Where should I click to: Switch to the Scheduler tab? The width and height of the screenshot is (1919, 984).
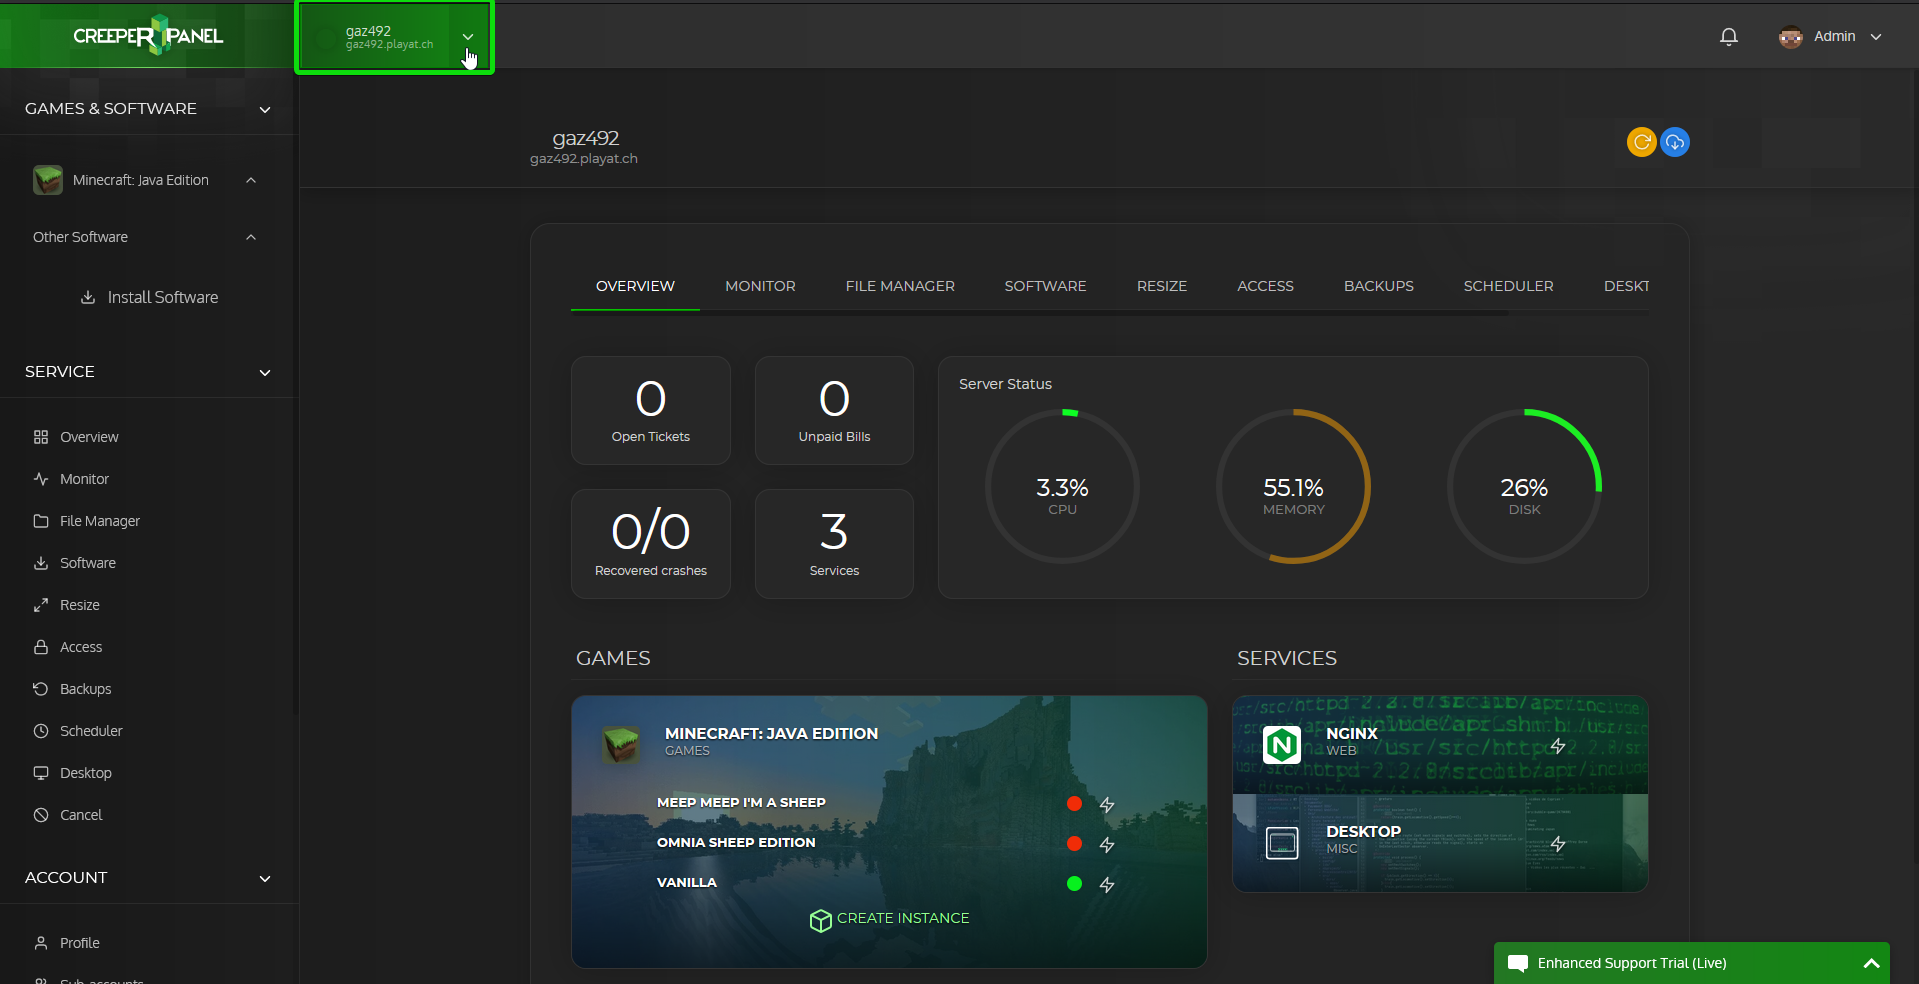coord(1508,286)
